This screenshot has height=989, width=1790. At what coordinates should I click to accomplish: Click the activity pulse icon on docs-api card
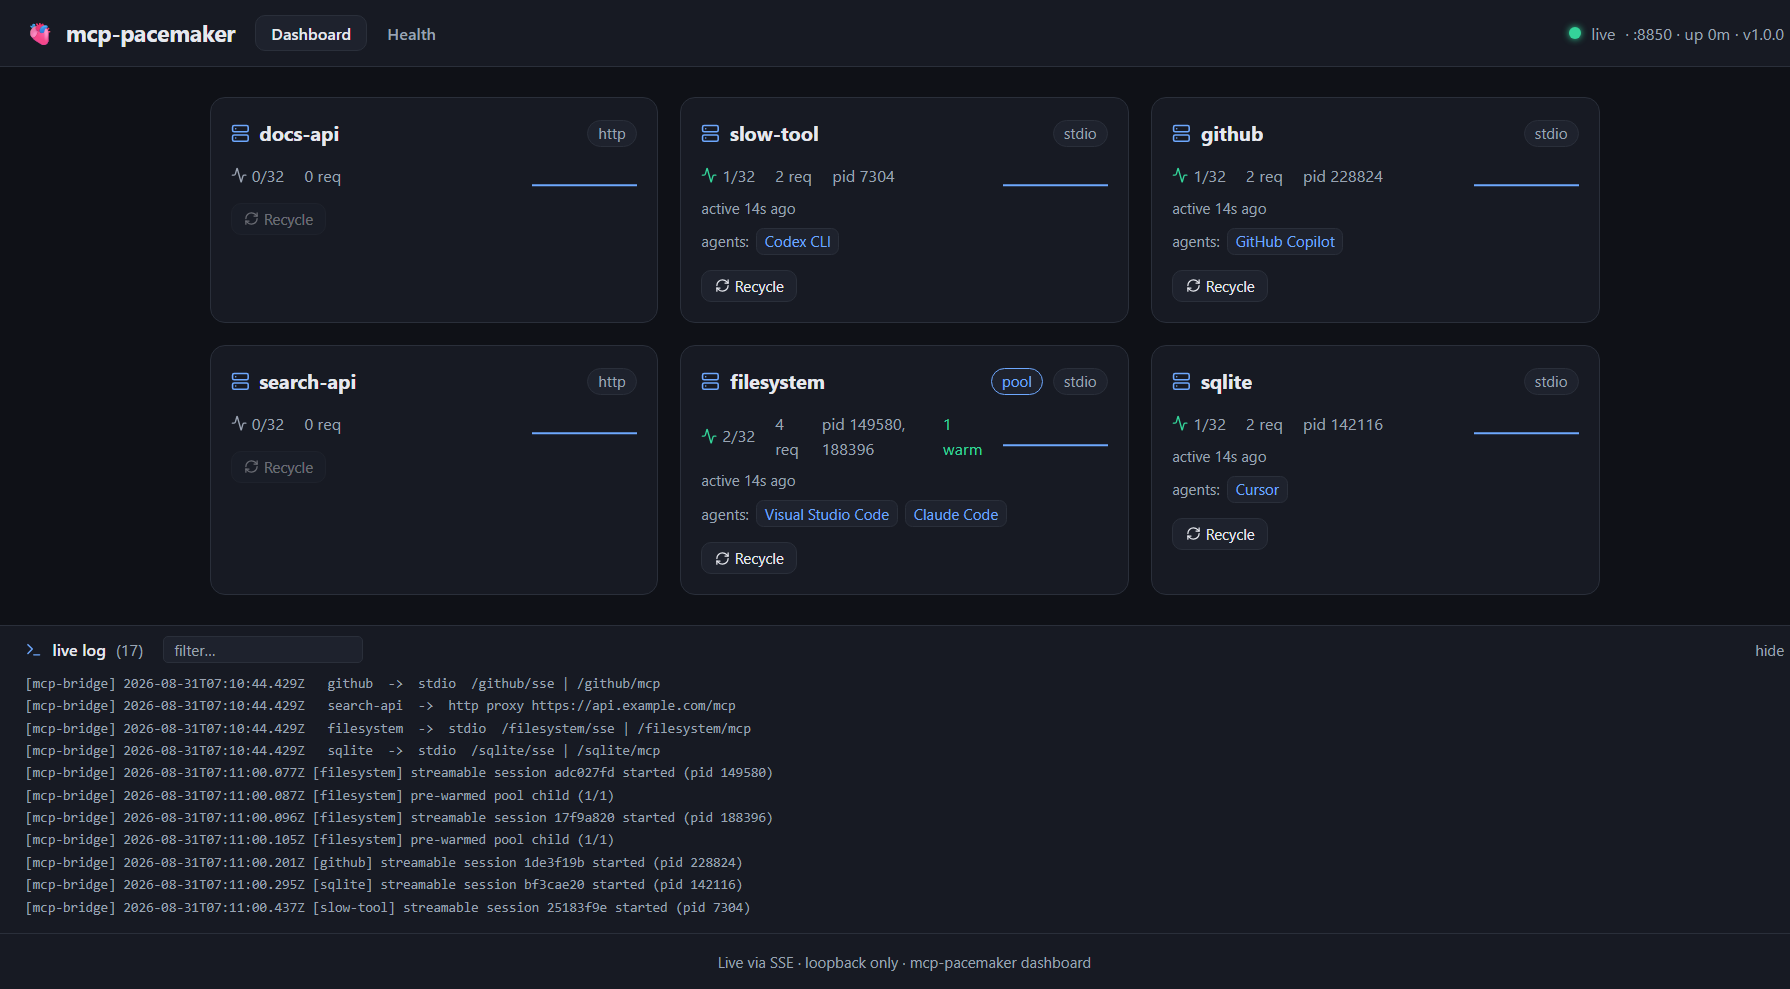(239, 176)
